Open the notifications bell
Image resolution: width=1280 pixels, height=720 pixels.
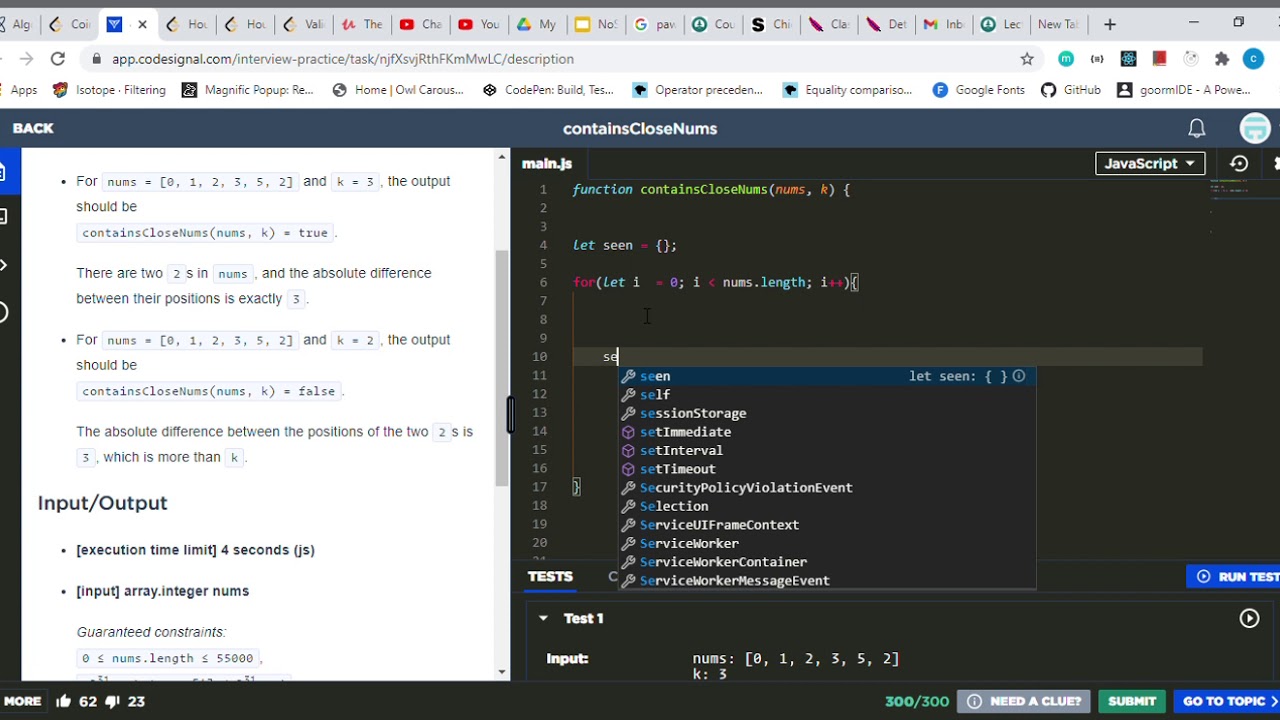coord(1196,128)
